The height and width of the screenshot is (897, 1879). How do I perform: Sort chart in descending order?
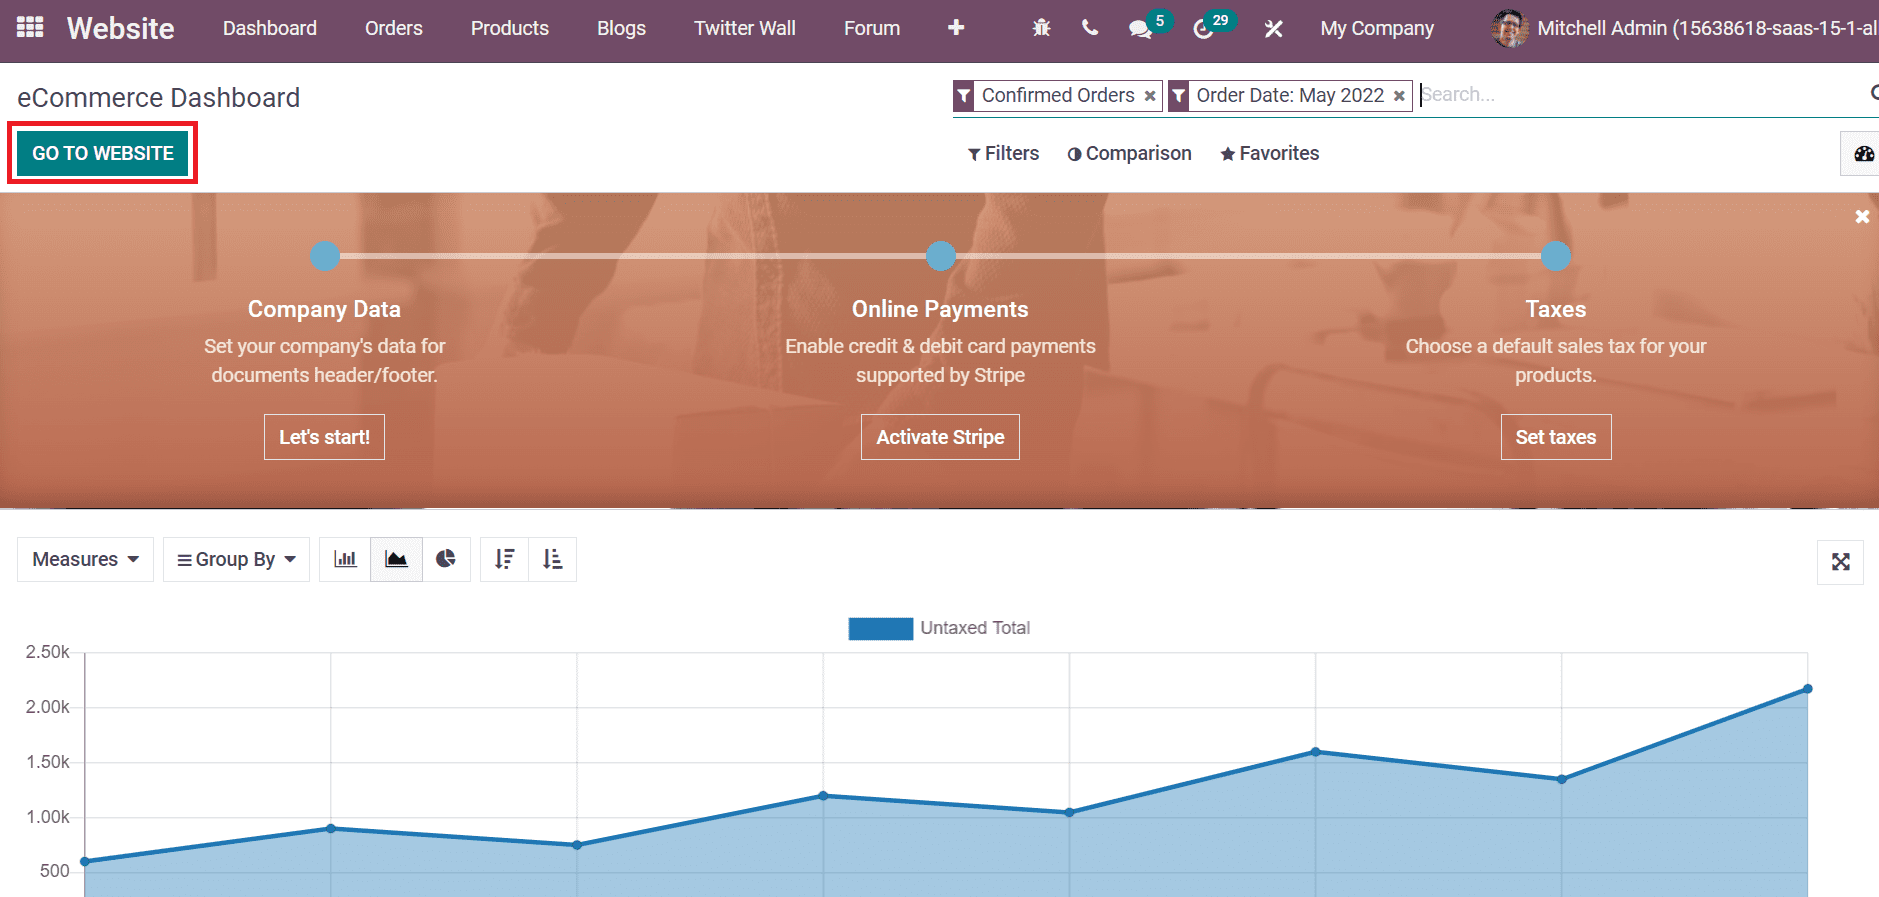504,559
